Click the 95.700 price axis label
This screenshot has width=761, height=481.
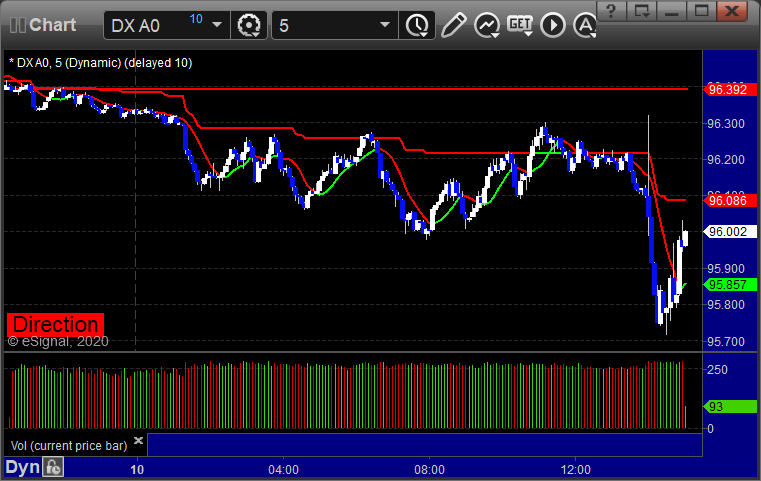(x=726, y=342)
